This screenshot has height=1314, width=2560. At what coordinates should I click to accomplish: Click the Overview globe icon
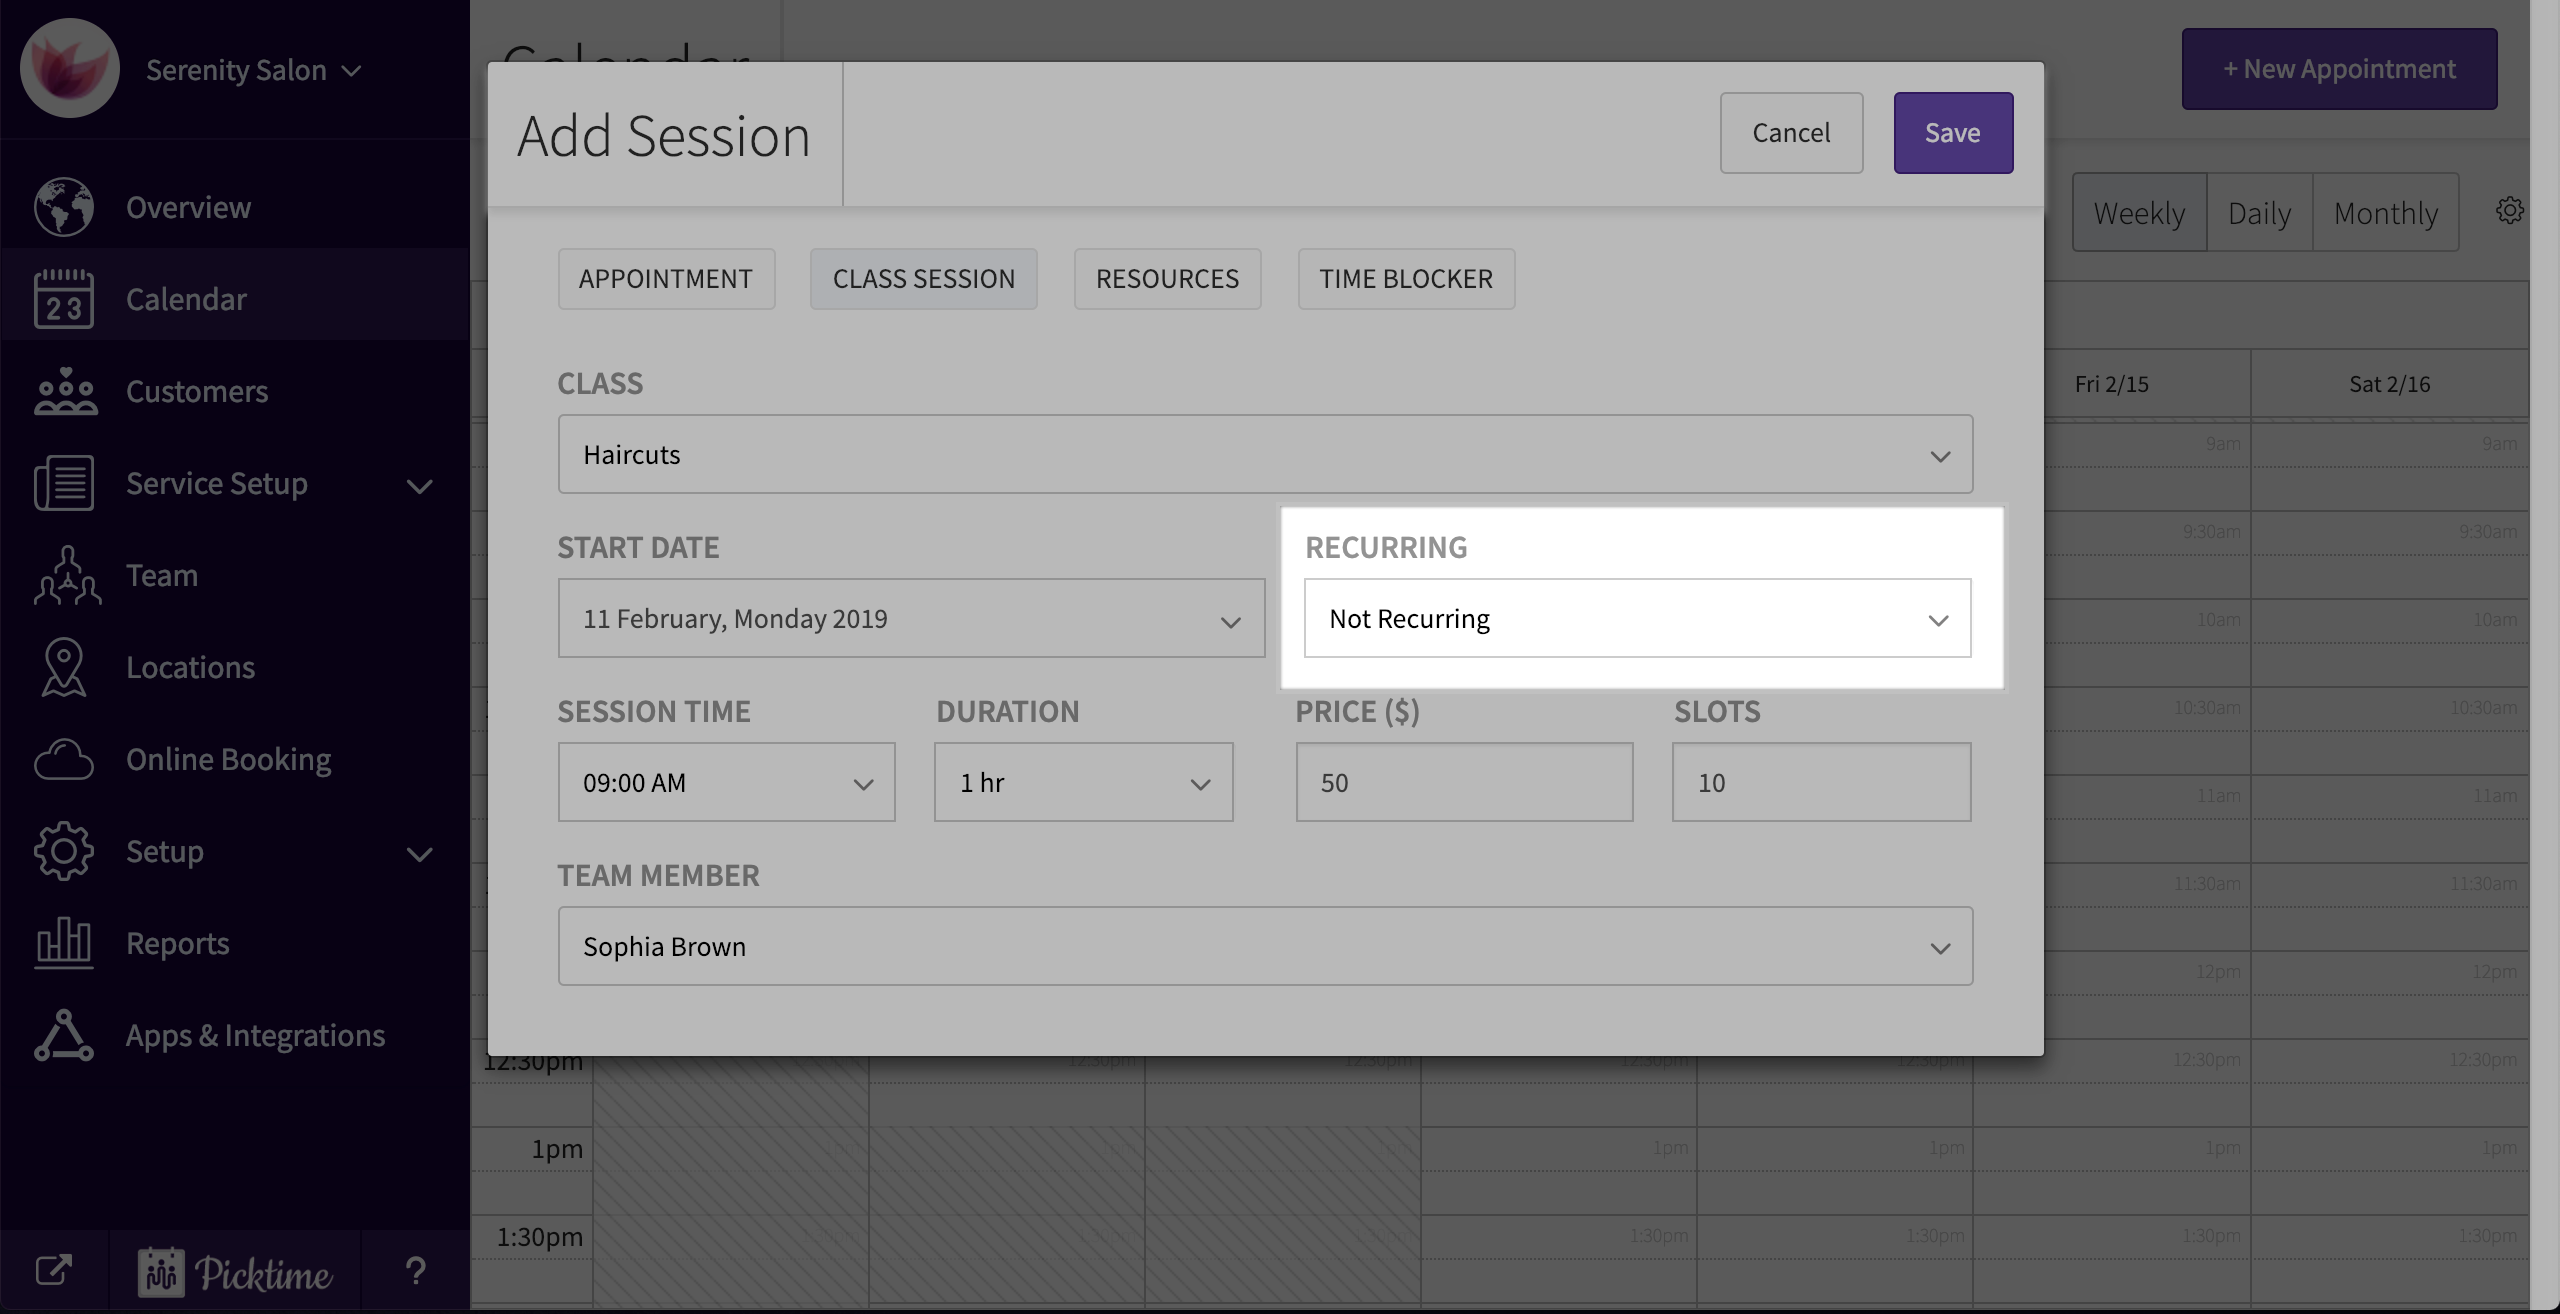tap(64, 207)
